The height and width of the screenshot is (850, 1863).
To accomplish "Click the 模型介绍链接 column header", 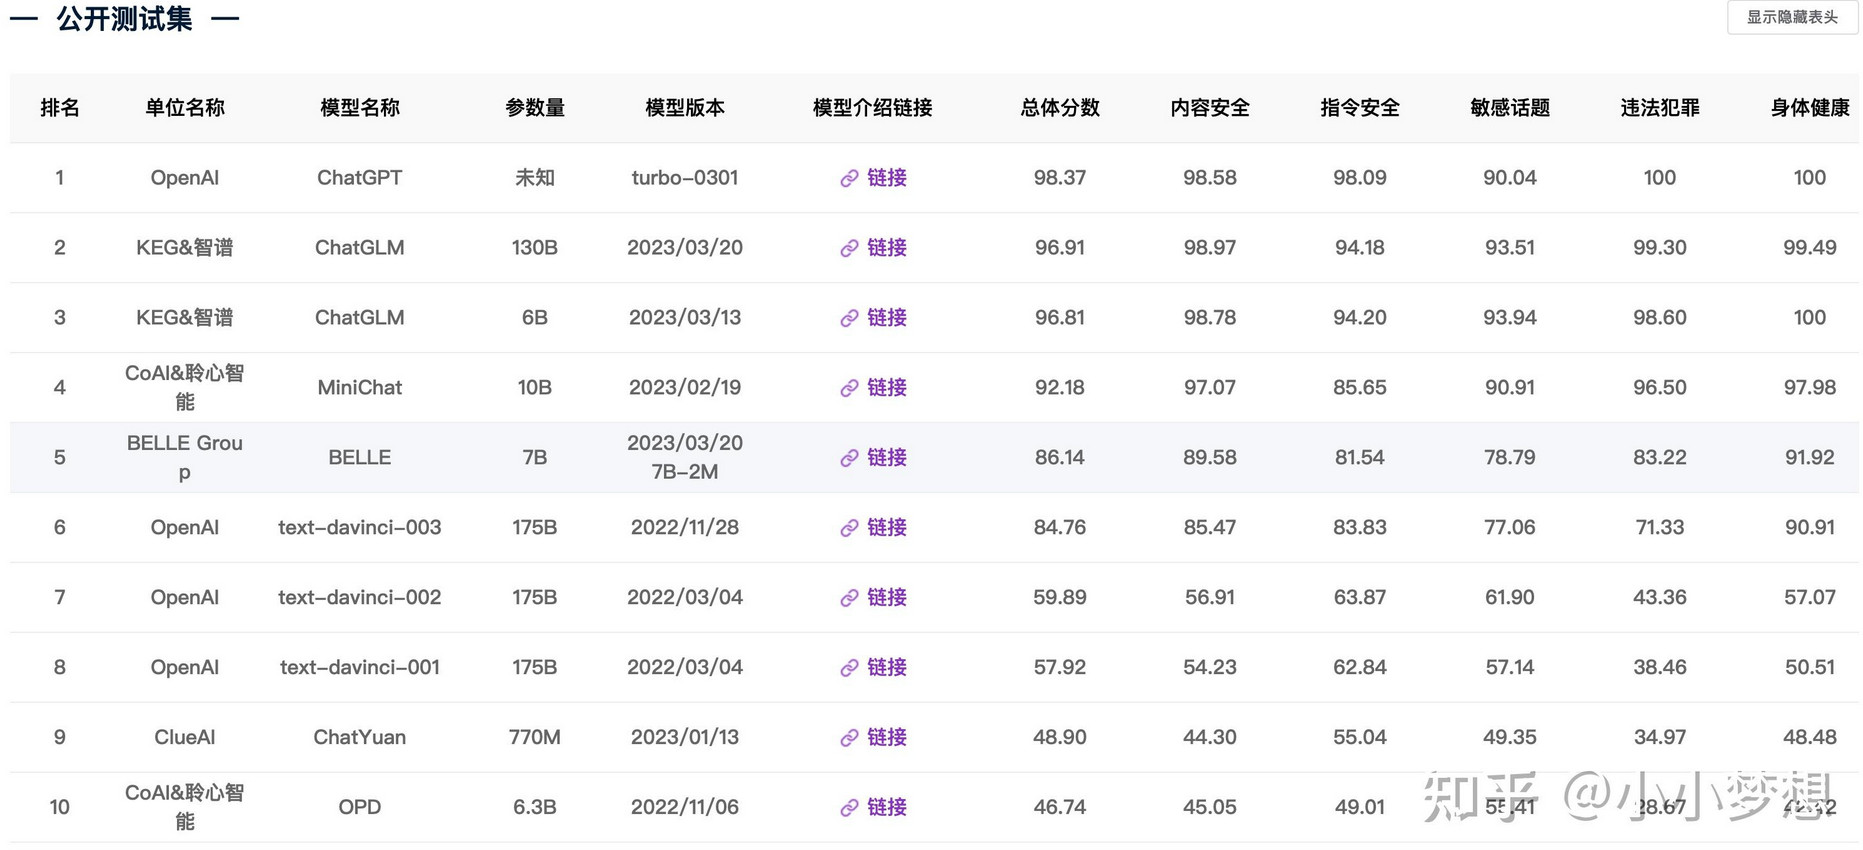I will pyautogui.click(x=873, y=108).
